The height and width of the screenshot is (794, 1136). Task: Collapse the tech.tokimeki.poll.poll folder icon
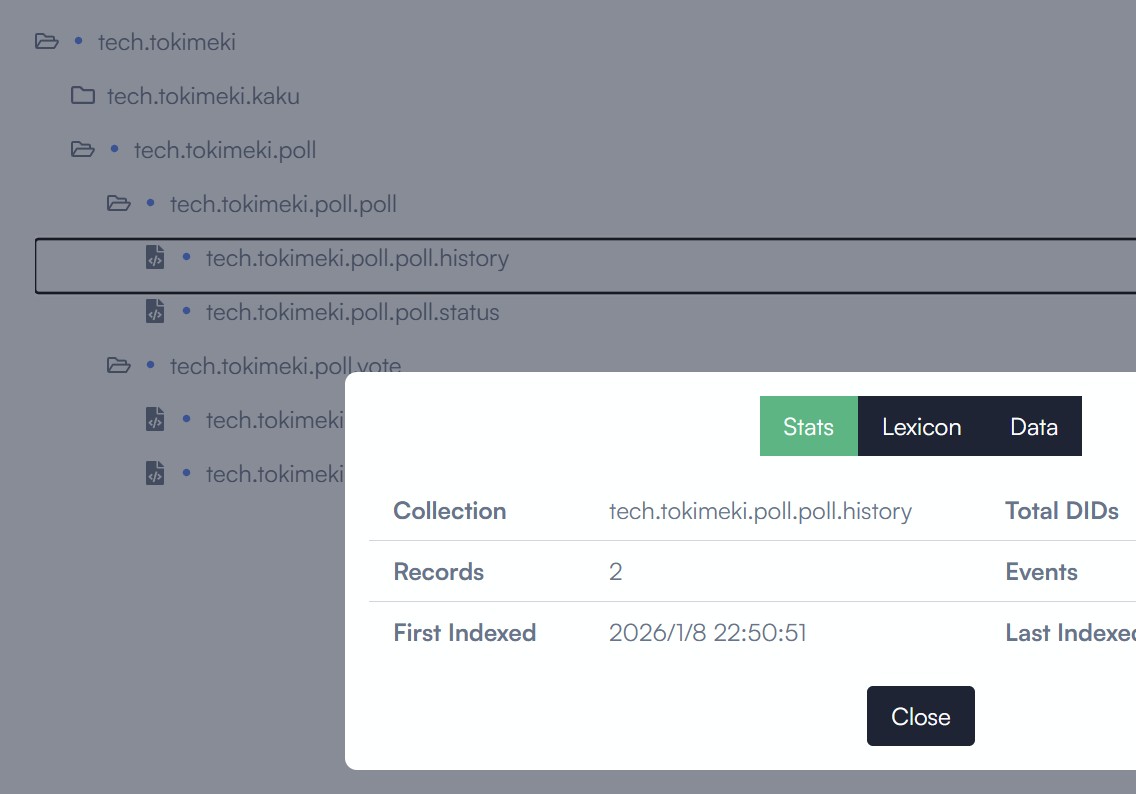(118, 204)
